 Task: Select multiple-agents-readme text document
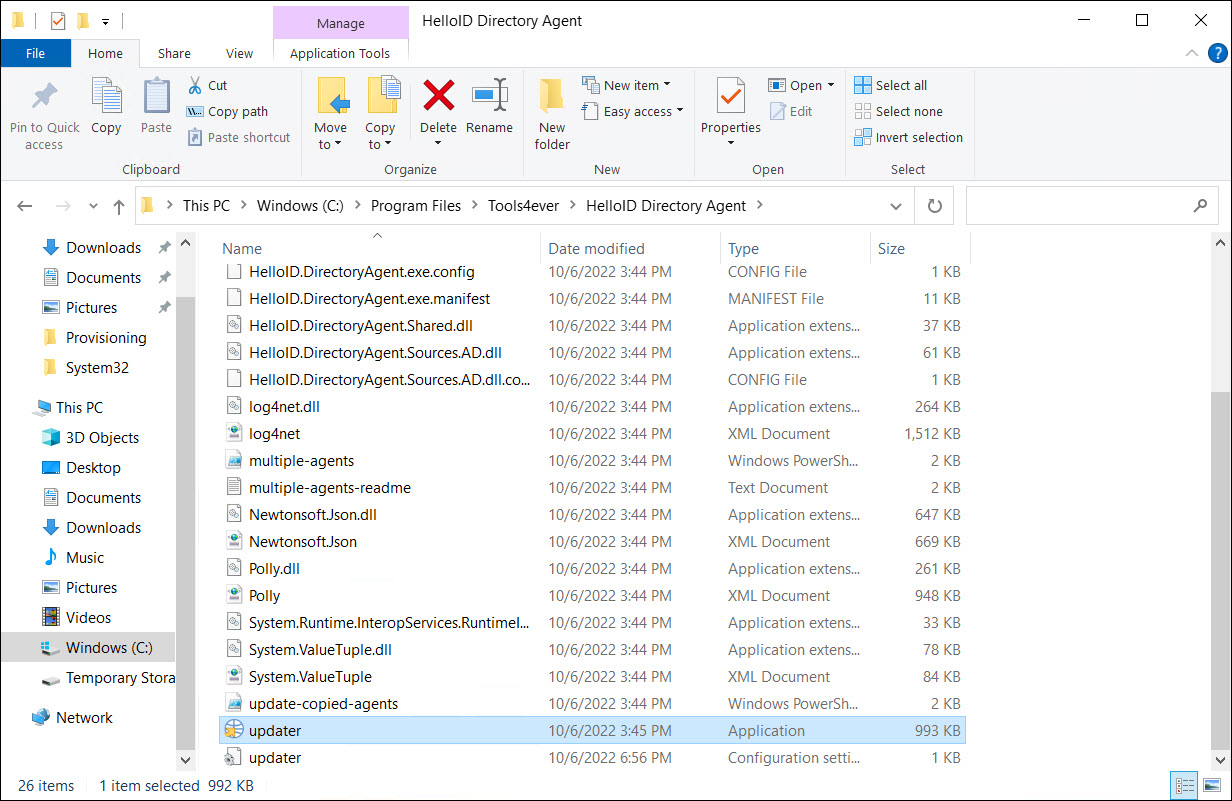click(x=592, y=488)
